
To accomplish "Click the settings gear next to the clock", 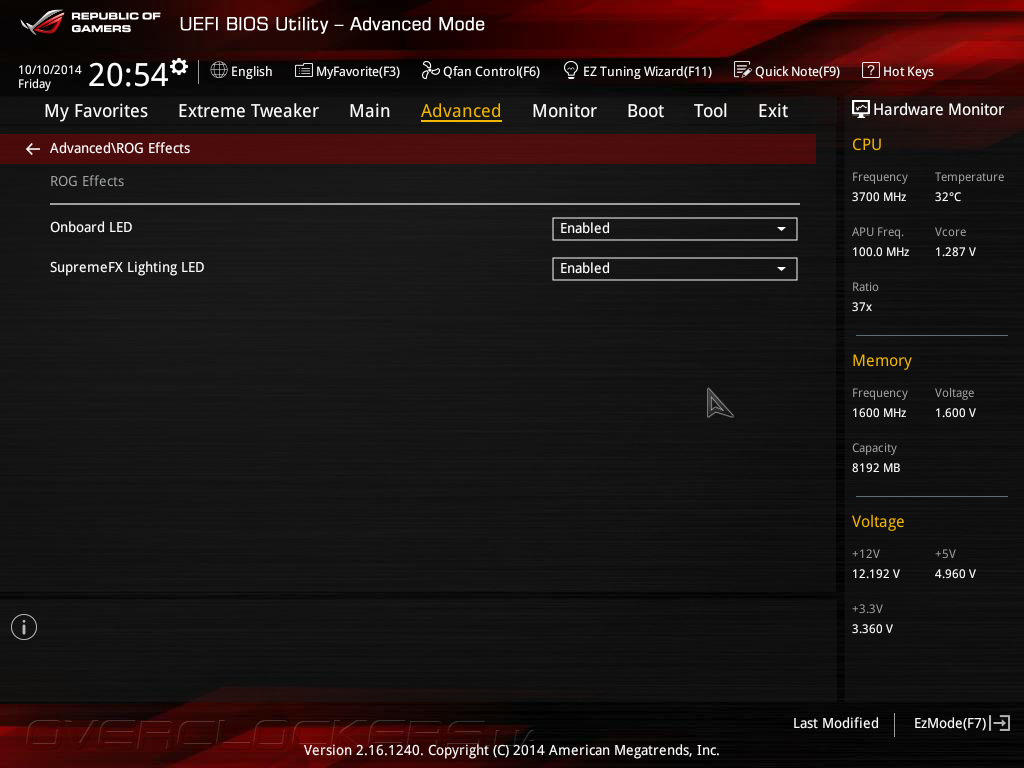I will (179, 67).
